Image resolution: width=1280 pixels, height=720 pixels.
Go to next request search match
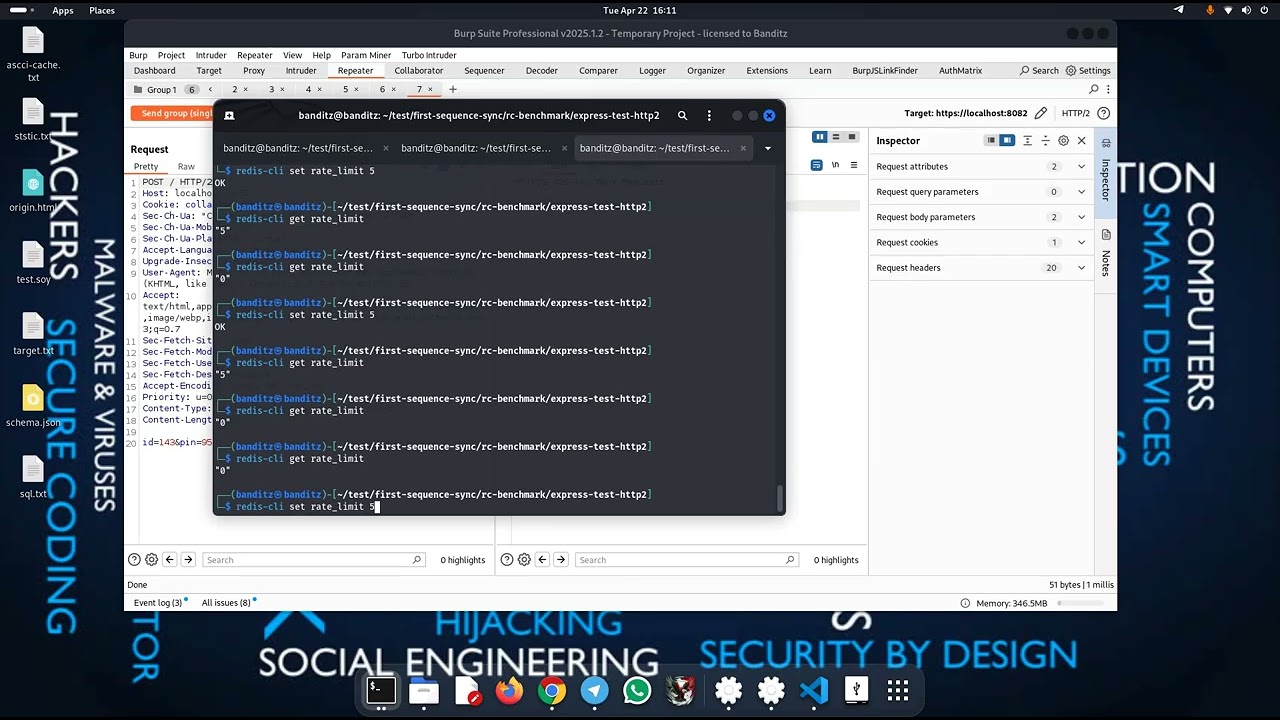188,560
